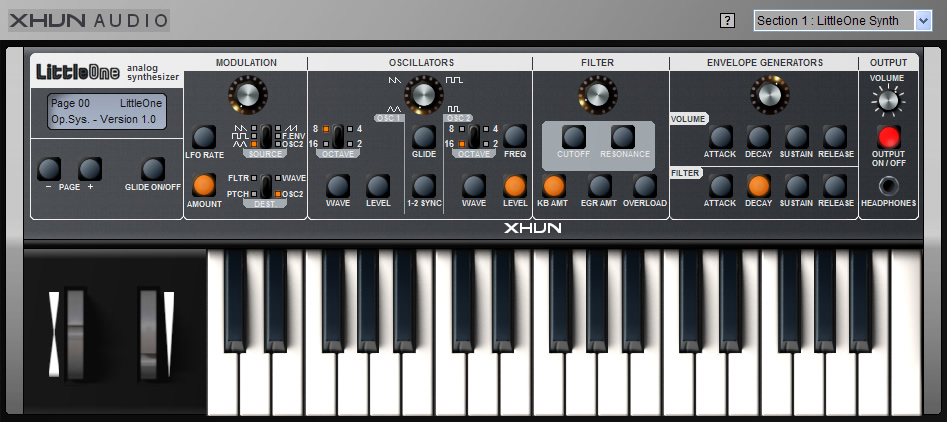Click the Oscillators section rotary knob
The width and height of the screenshot is (947, 422).
tap(423, 95)
